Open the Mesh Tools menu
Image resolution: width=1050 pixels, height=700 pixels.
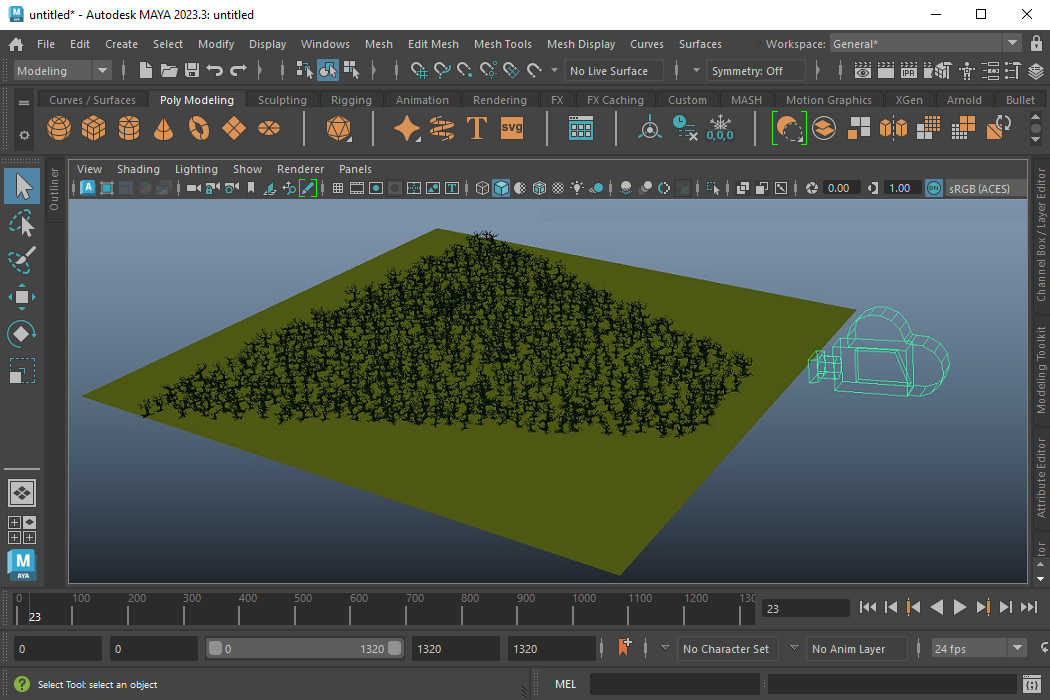tap(502, 44)
